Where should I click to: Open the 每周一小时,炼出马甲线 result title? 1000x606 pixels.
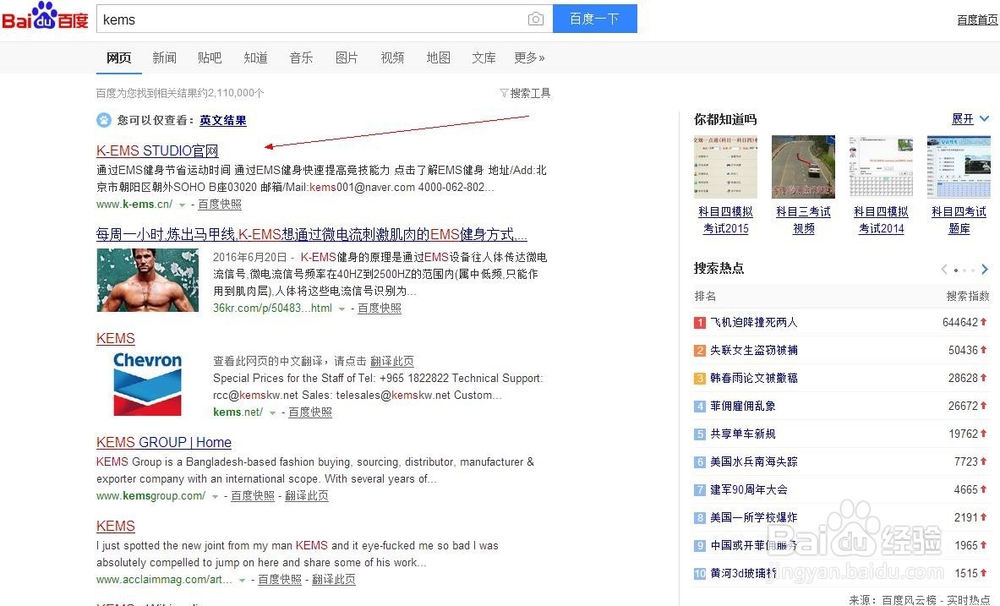point(312,234)
